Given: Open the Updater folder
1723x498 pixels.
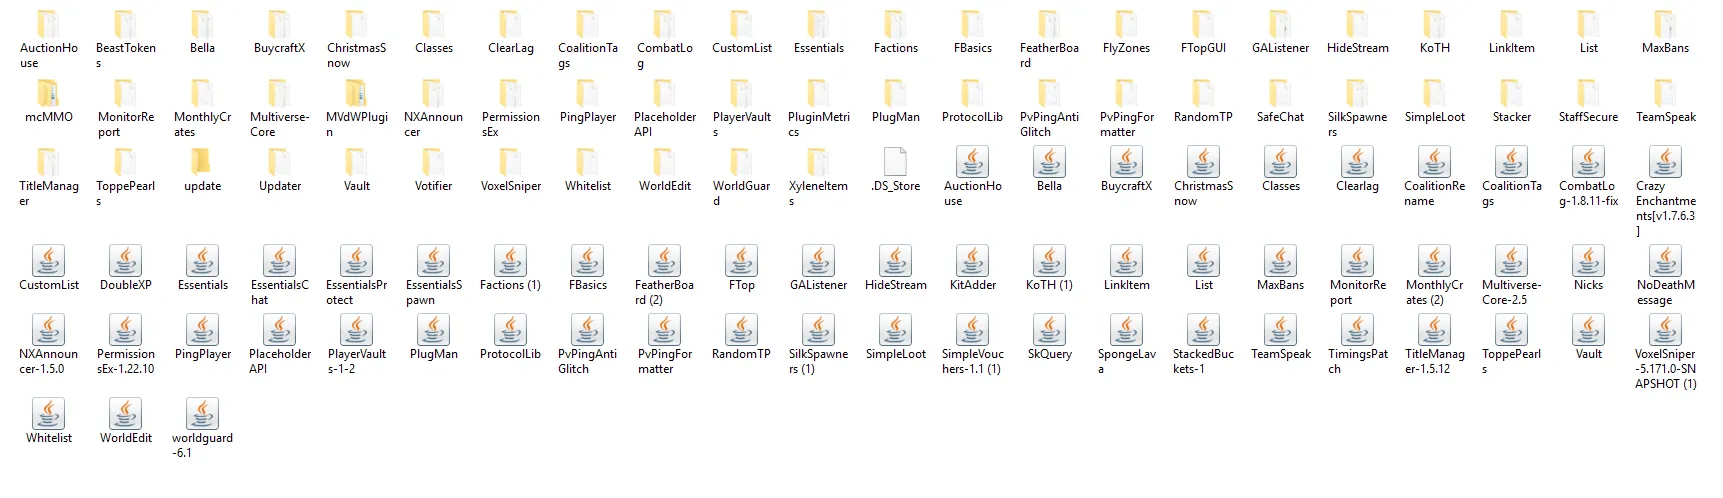Looking at the screenshot, I should point(279,169).
